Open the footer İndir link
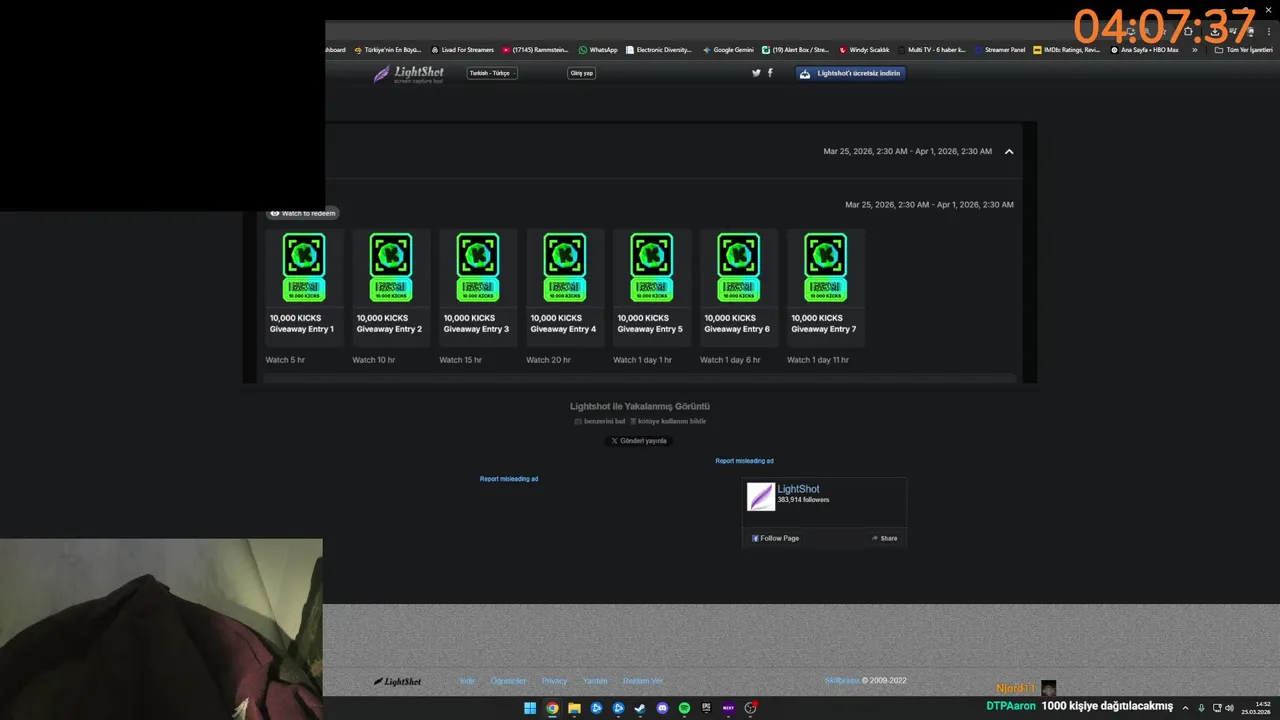The height and width of the screenshot is (720, 1280). (467, 681)
